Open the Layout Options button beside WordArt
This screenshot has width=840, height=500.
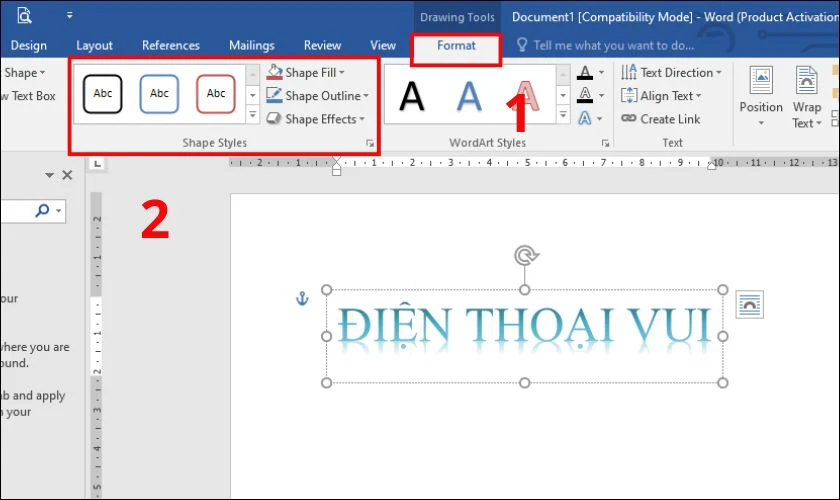point(749,304)
